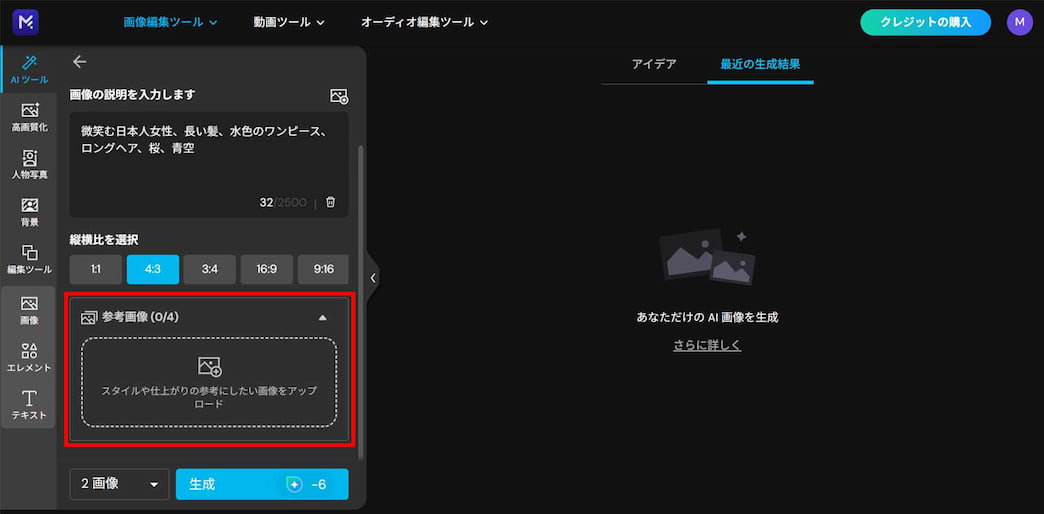Click the 32/2500 character counter

(283, 202)
